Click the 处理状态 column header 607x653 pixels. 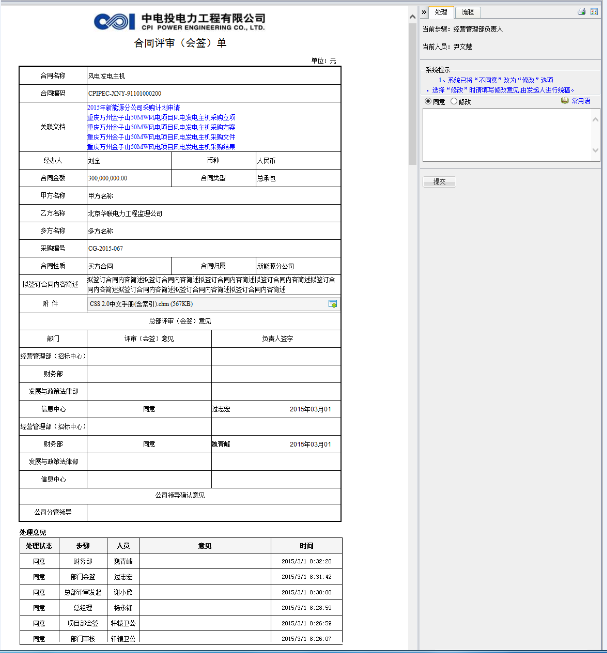click(x=39, y=546)
